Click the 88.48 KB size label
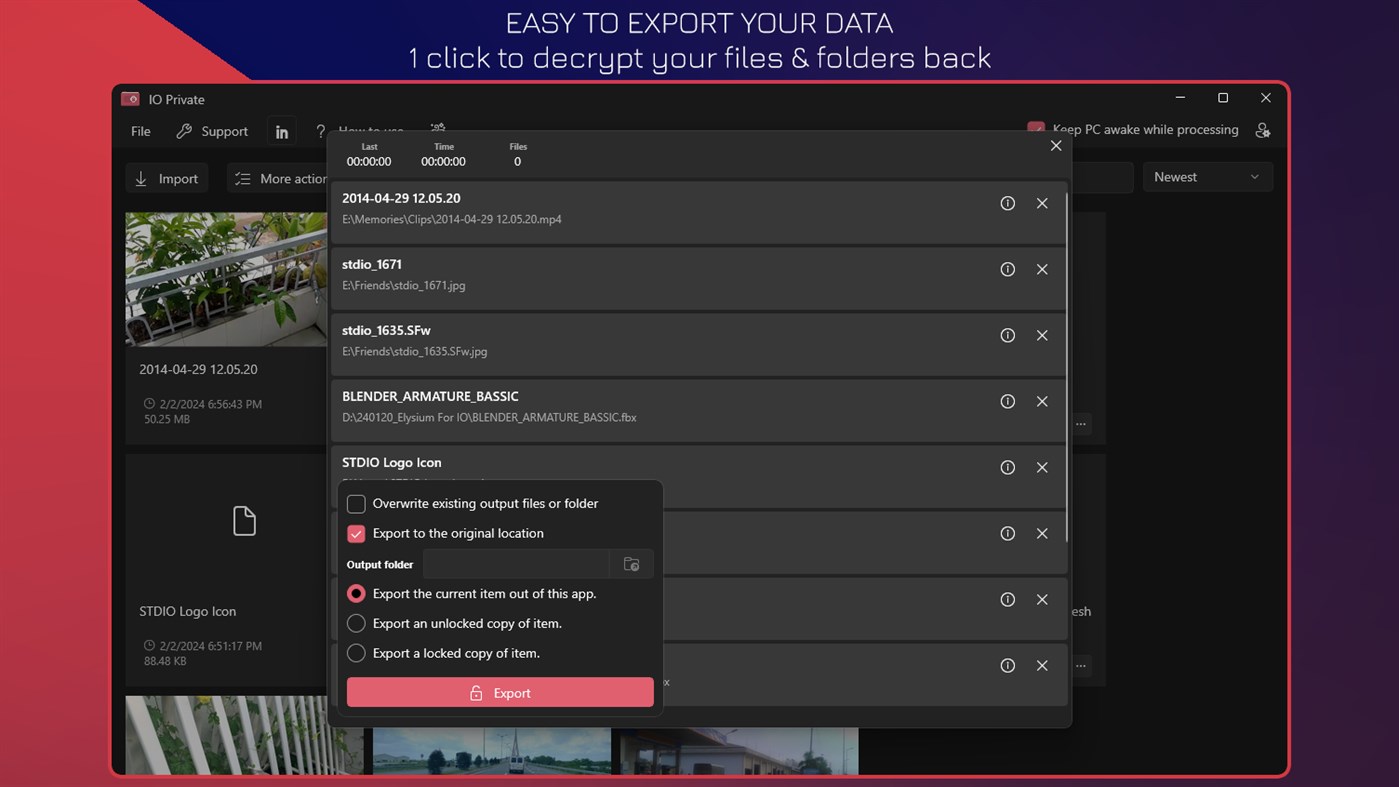Viewport: 1399px width, 787px height. coord(165,661)
